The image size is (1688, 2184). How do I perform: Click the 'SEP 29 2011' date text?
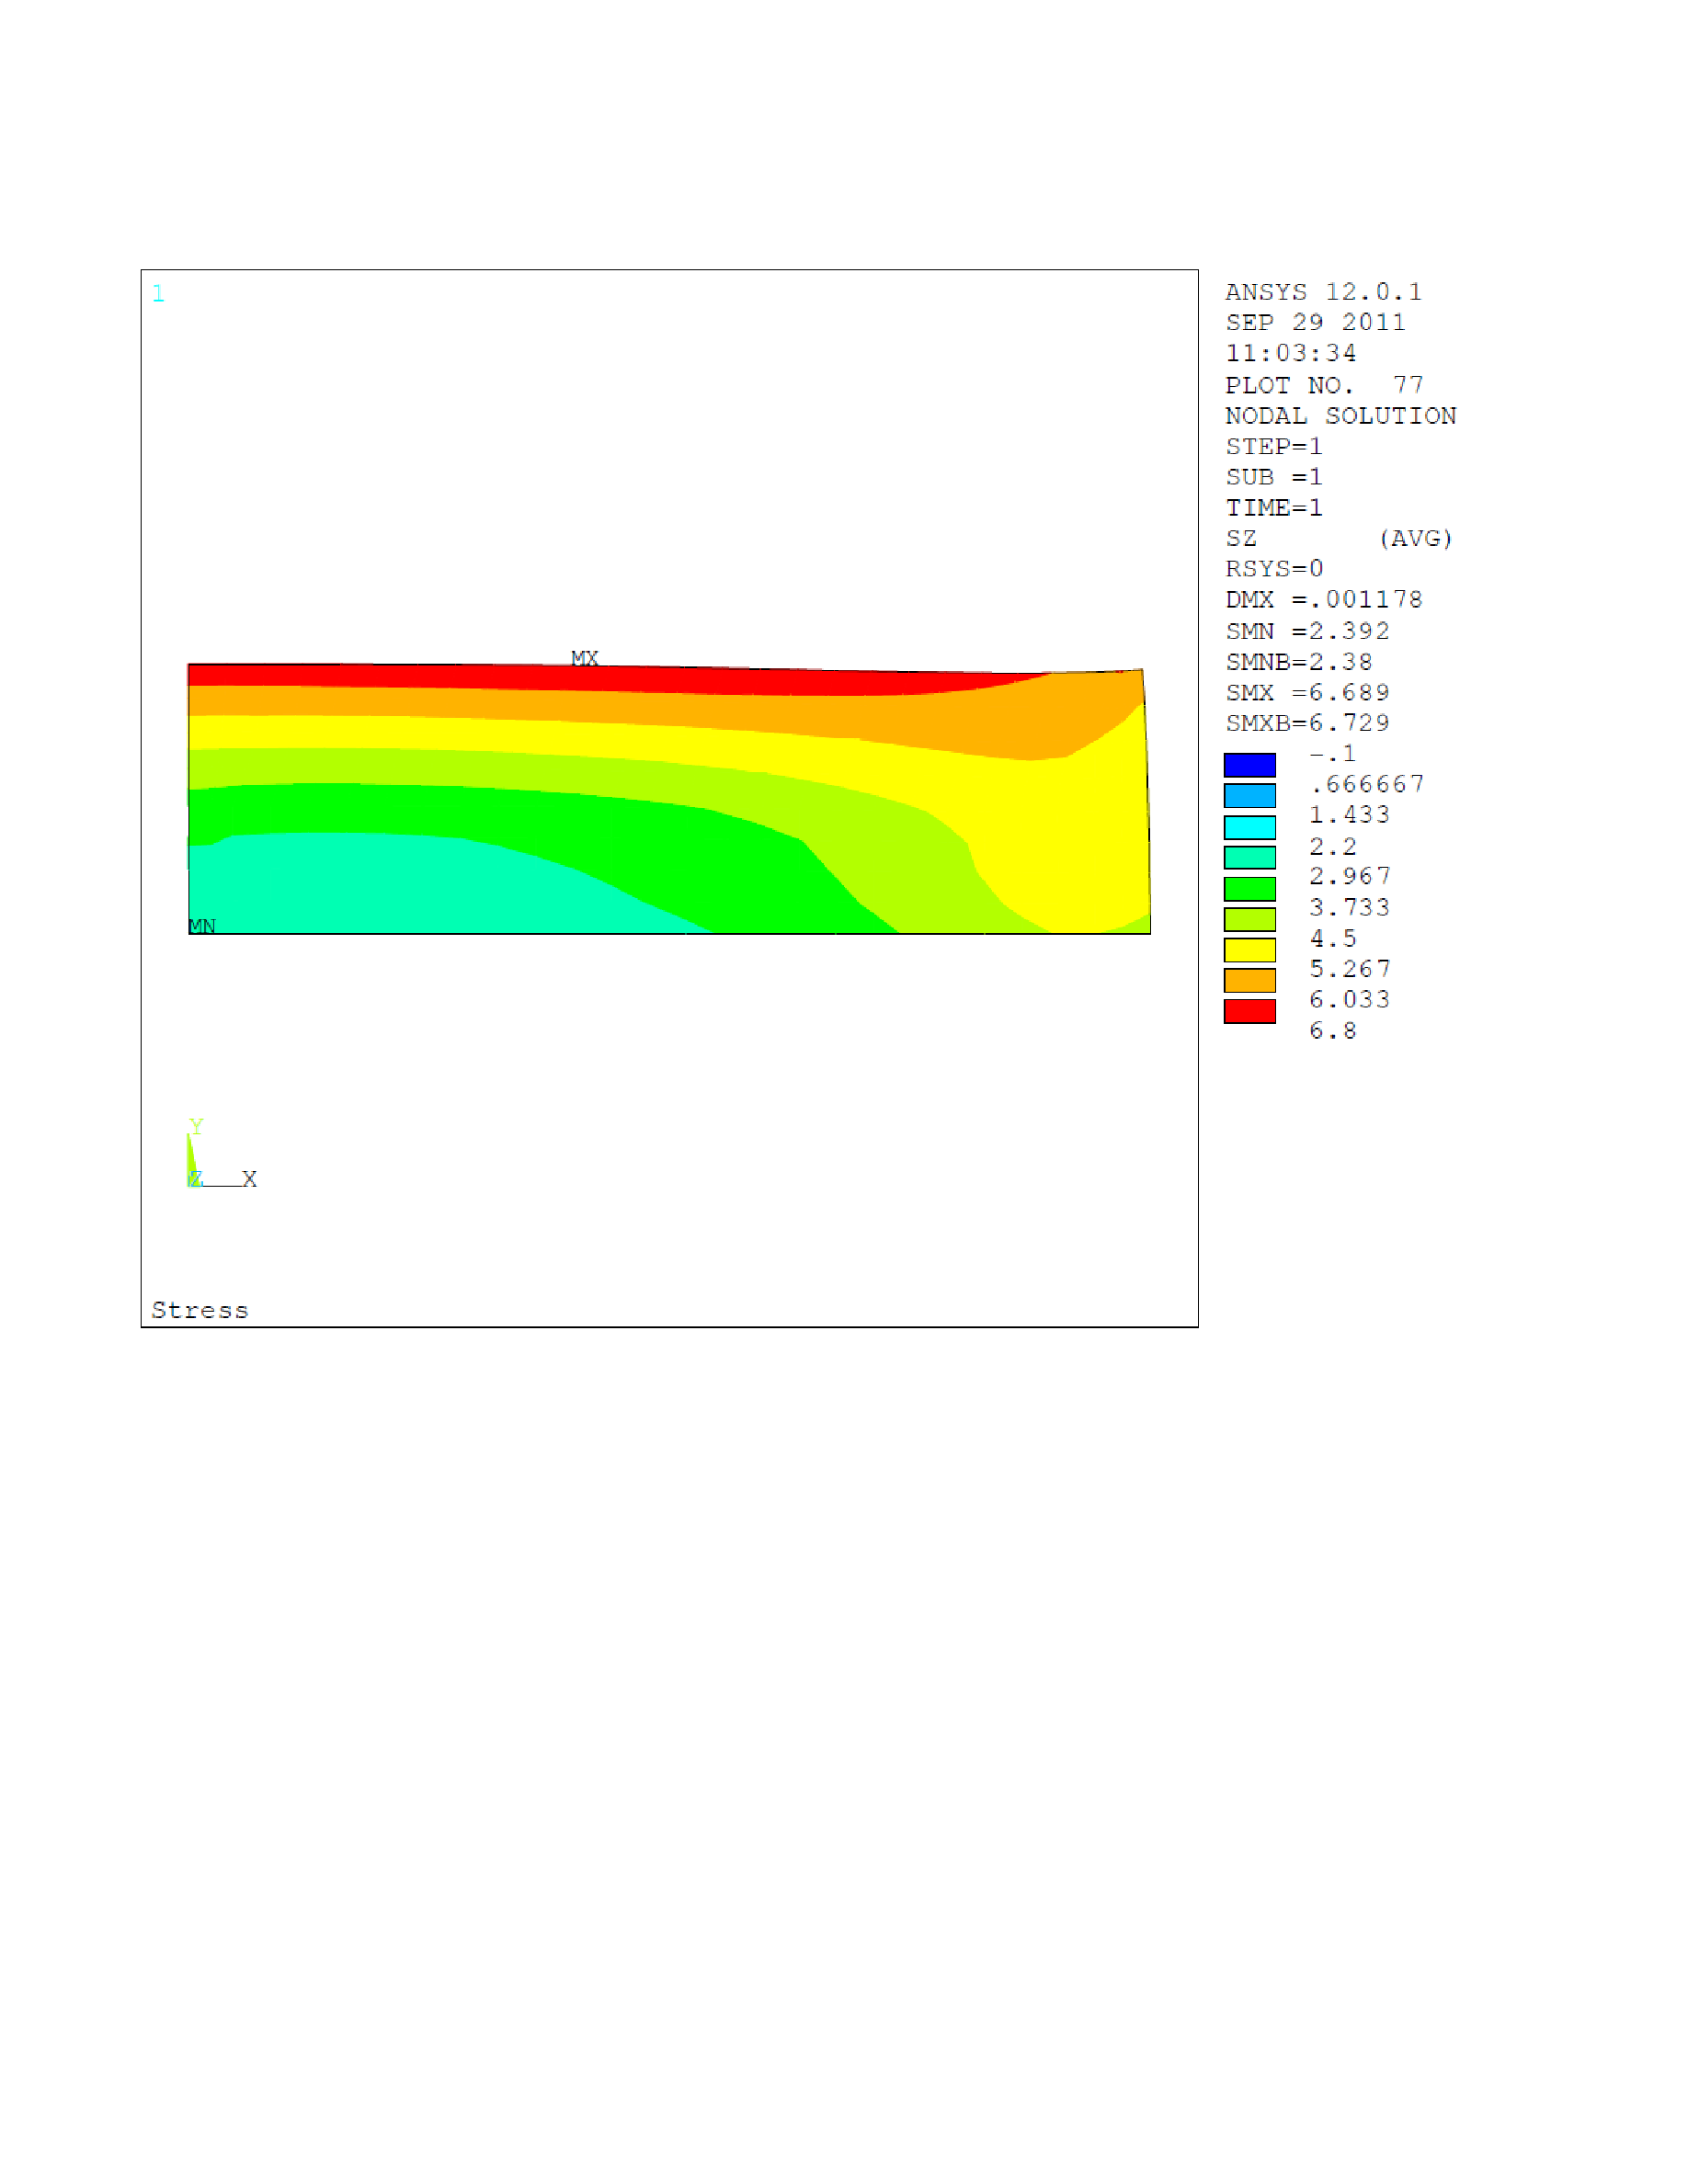pos(1315,322)
